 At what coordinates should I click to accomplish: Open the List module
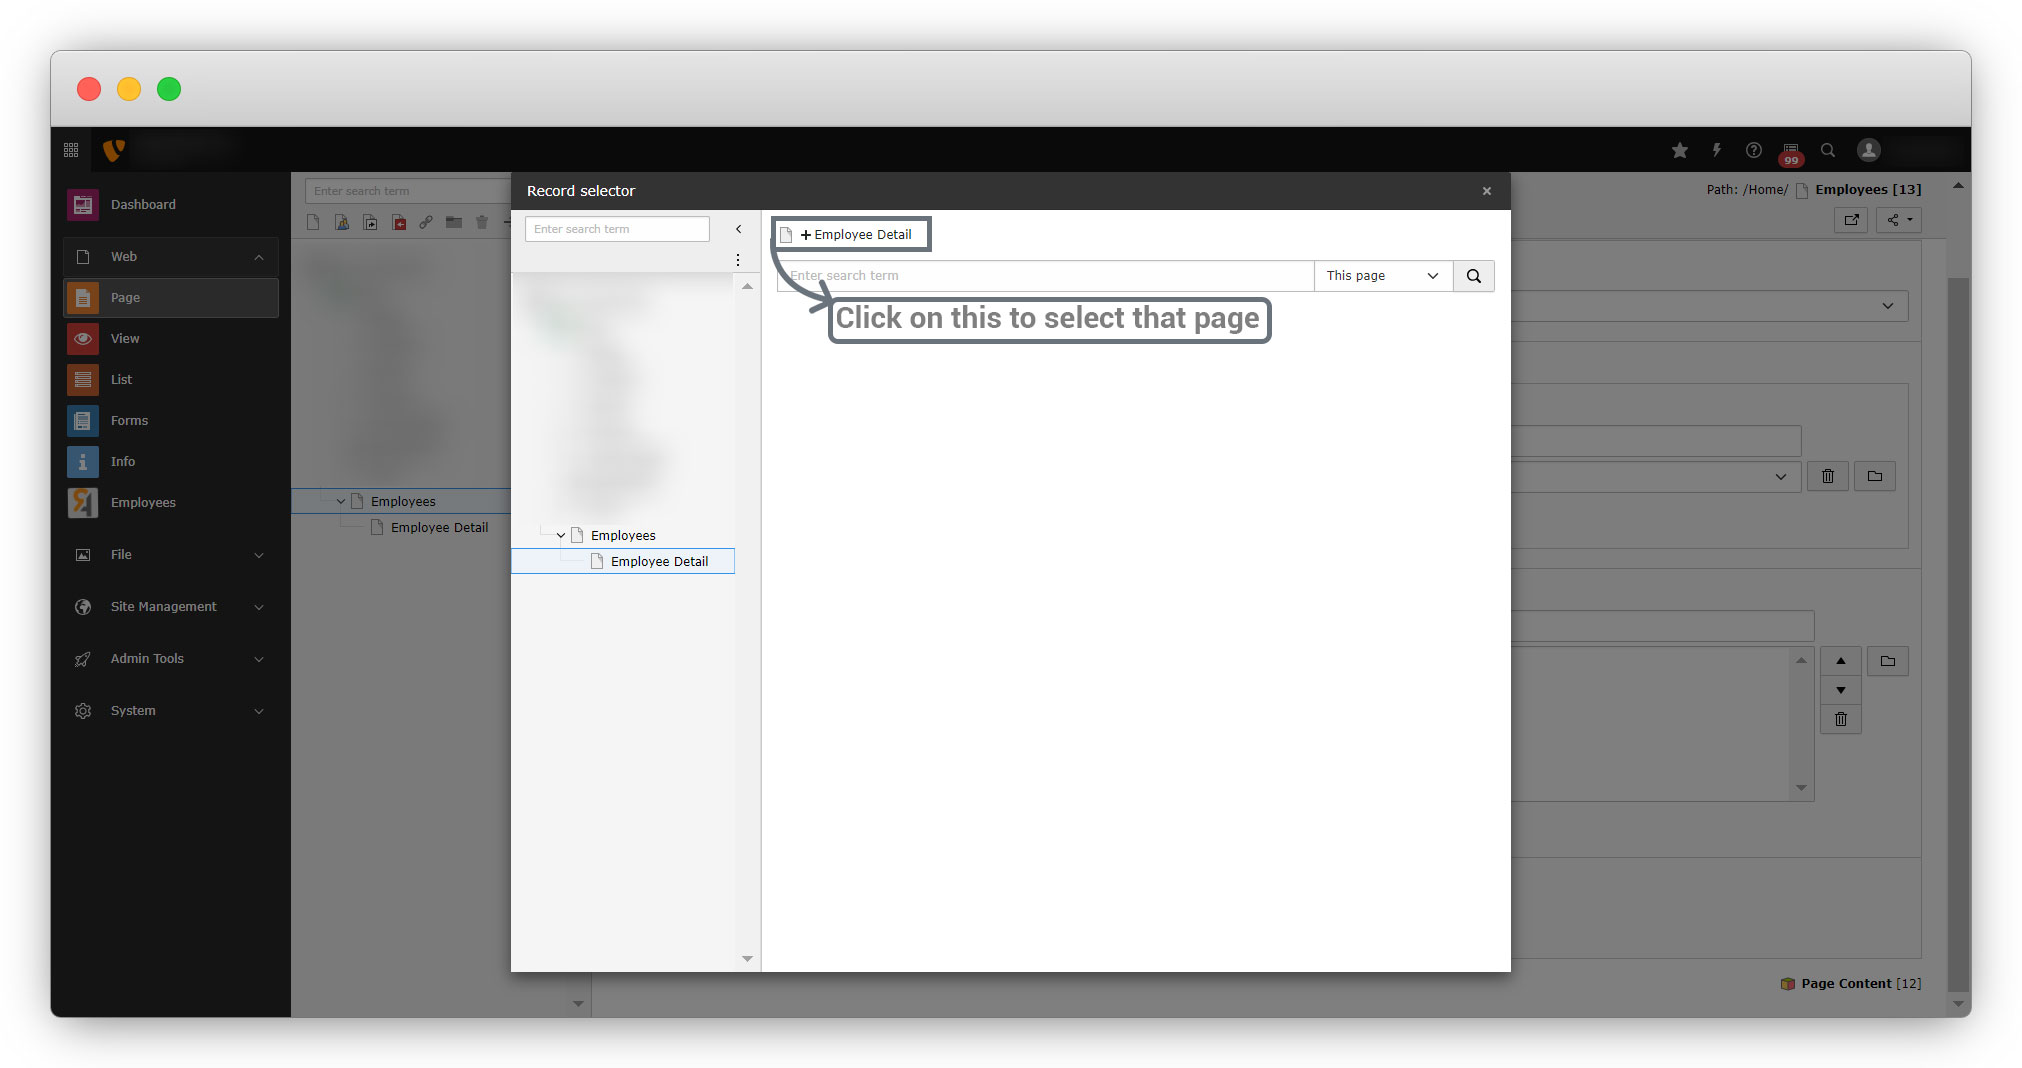[x=121, y=380]
